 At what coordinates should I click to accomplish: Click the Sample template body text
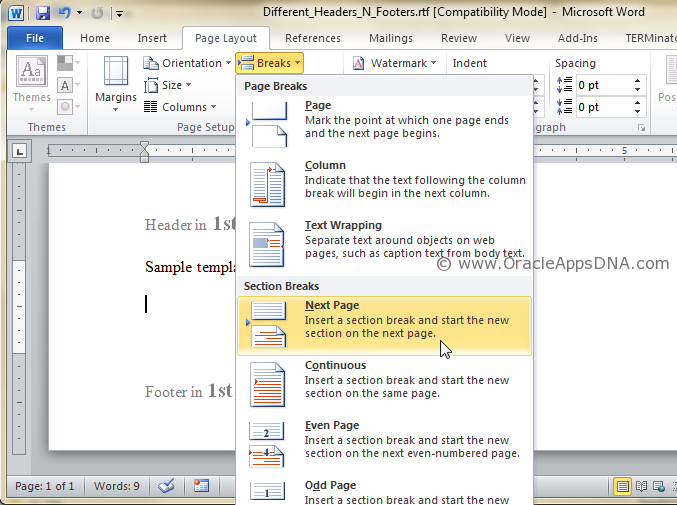pyautogui.click(x=190, y=268)
